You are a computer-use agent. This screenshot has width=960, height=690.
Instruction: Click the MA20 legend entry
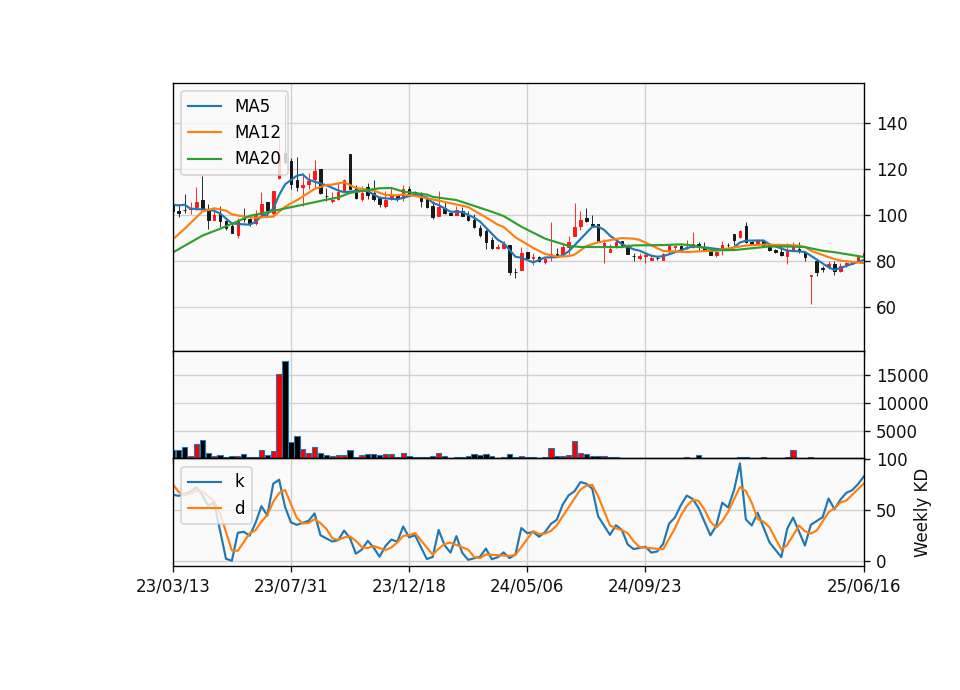coord(234,158)
